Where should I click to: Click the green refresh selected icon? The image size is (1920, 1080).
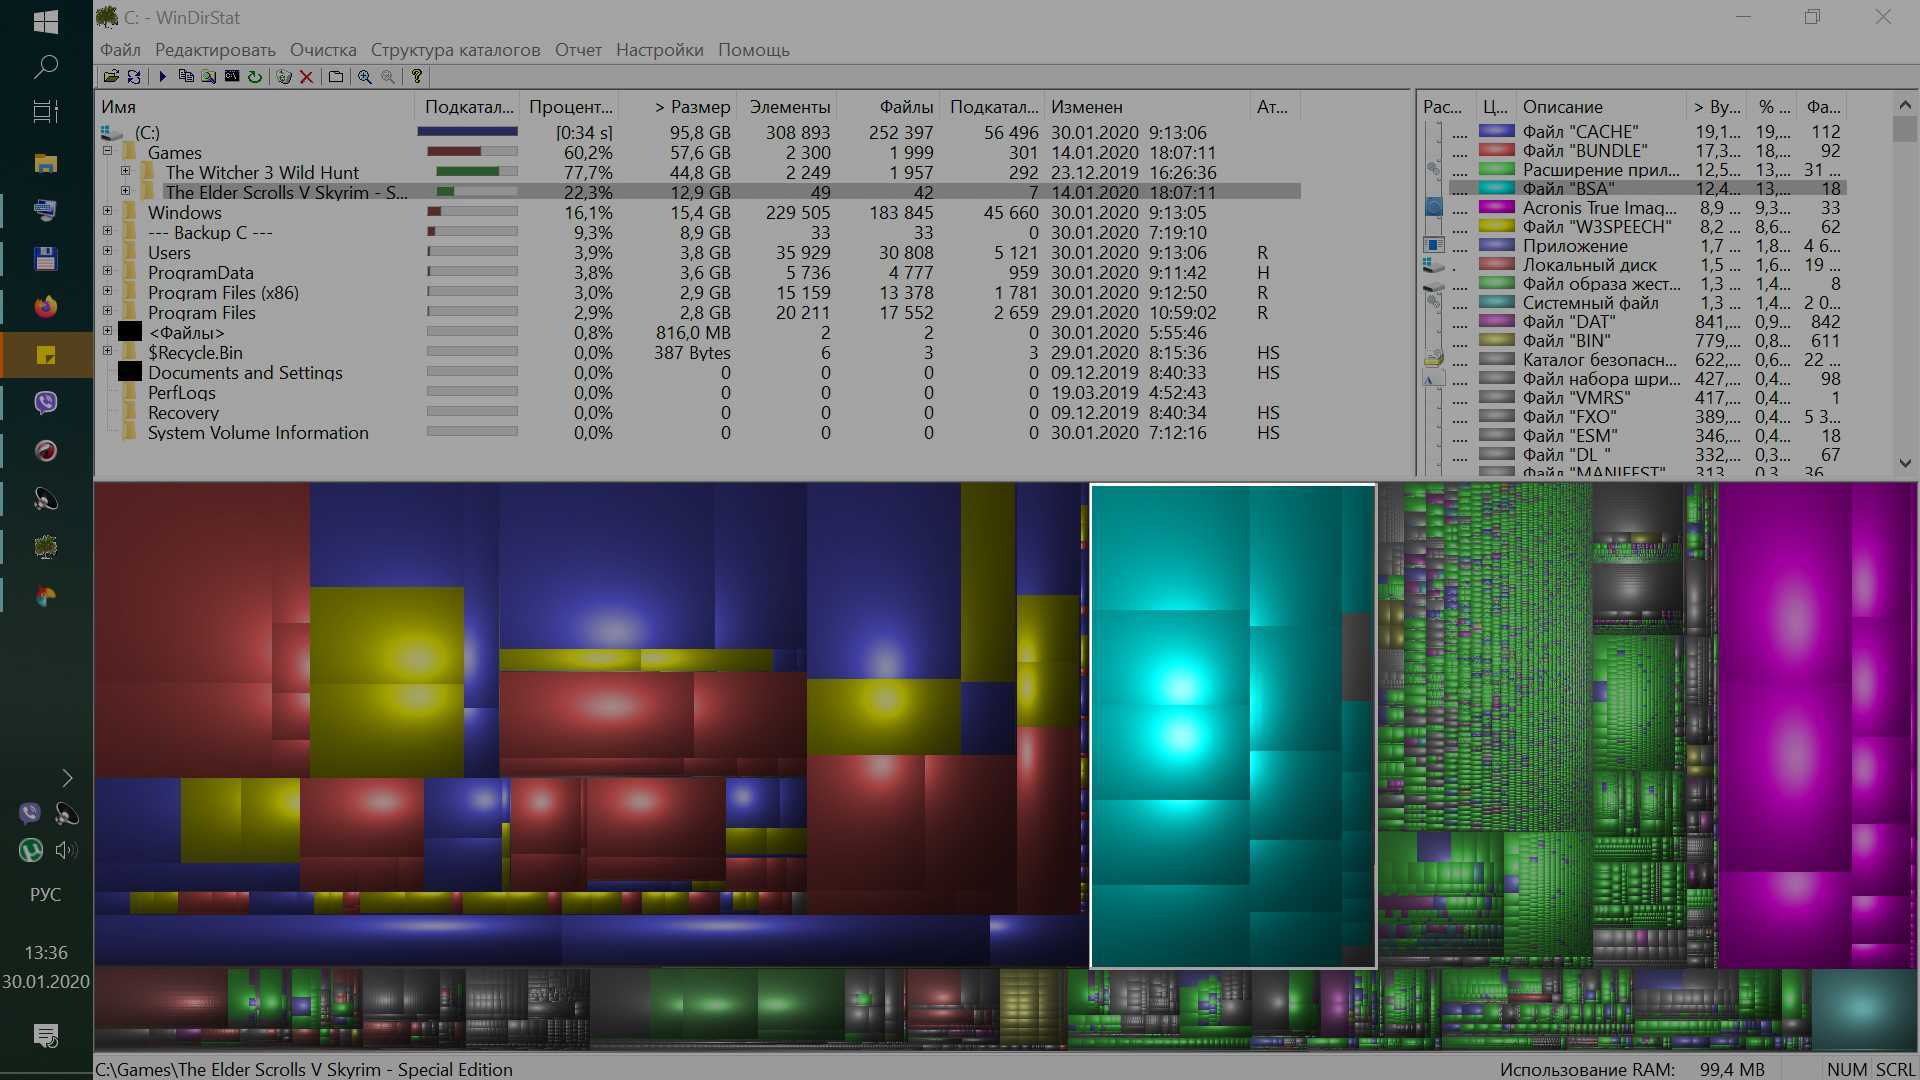pos(255,76)
